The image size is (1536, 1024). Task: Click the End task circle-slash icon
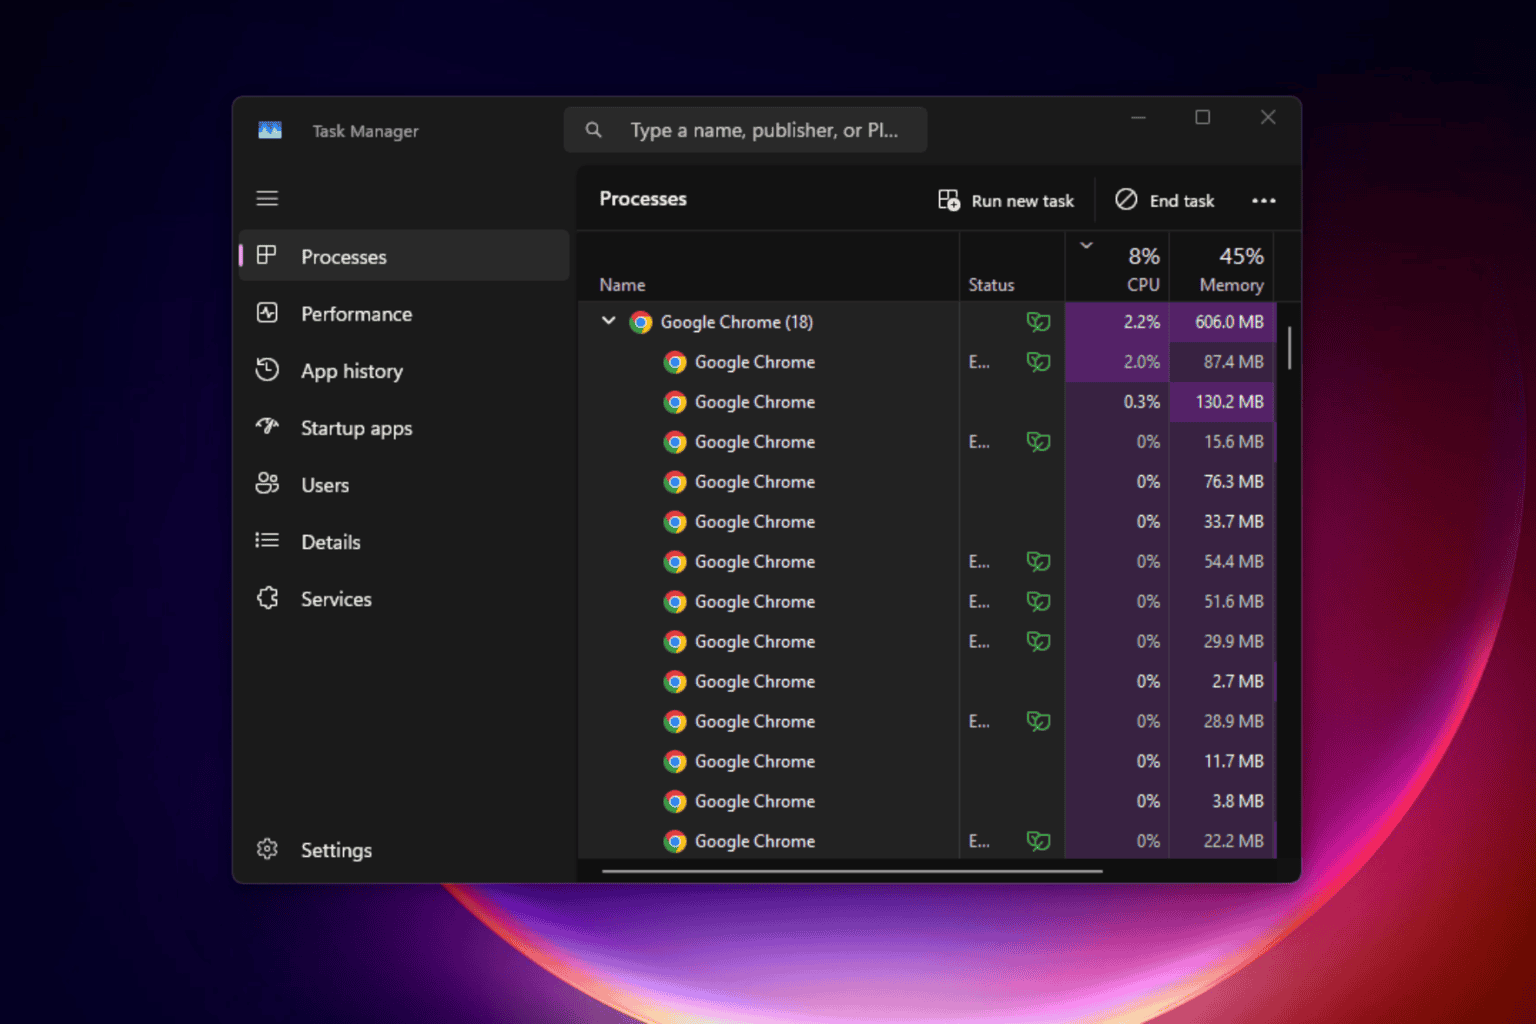1126,199
